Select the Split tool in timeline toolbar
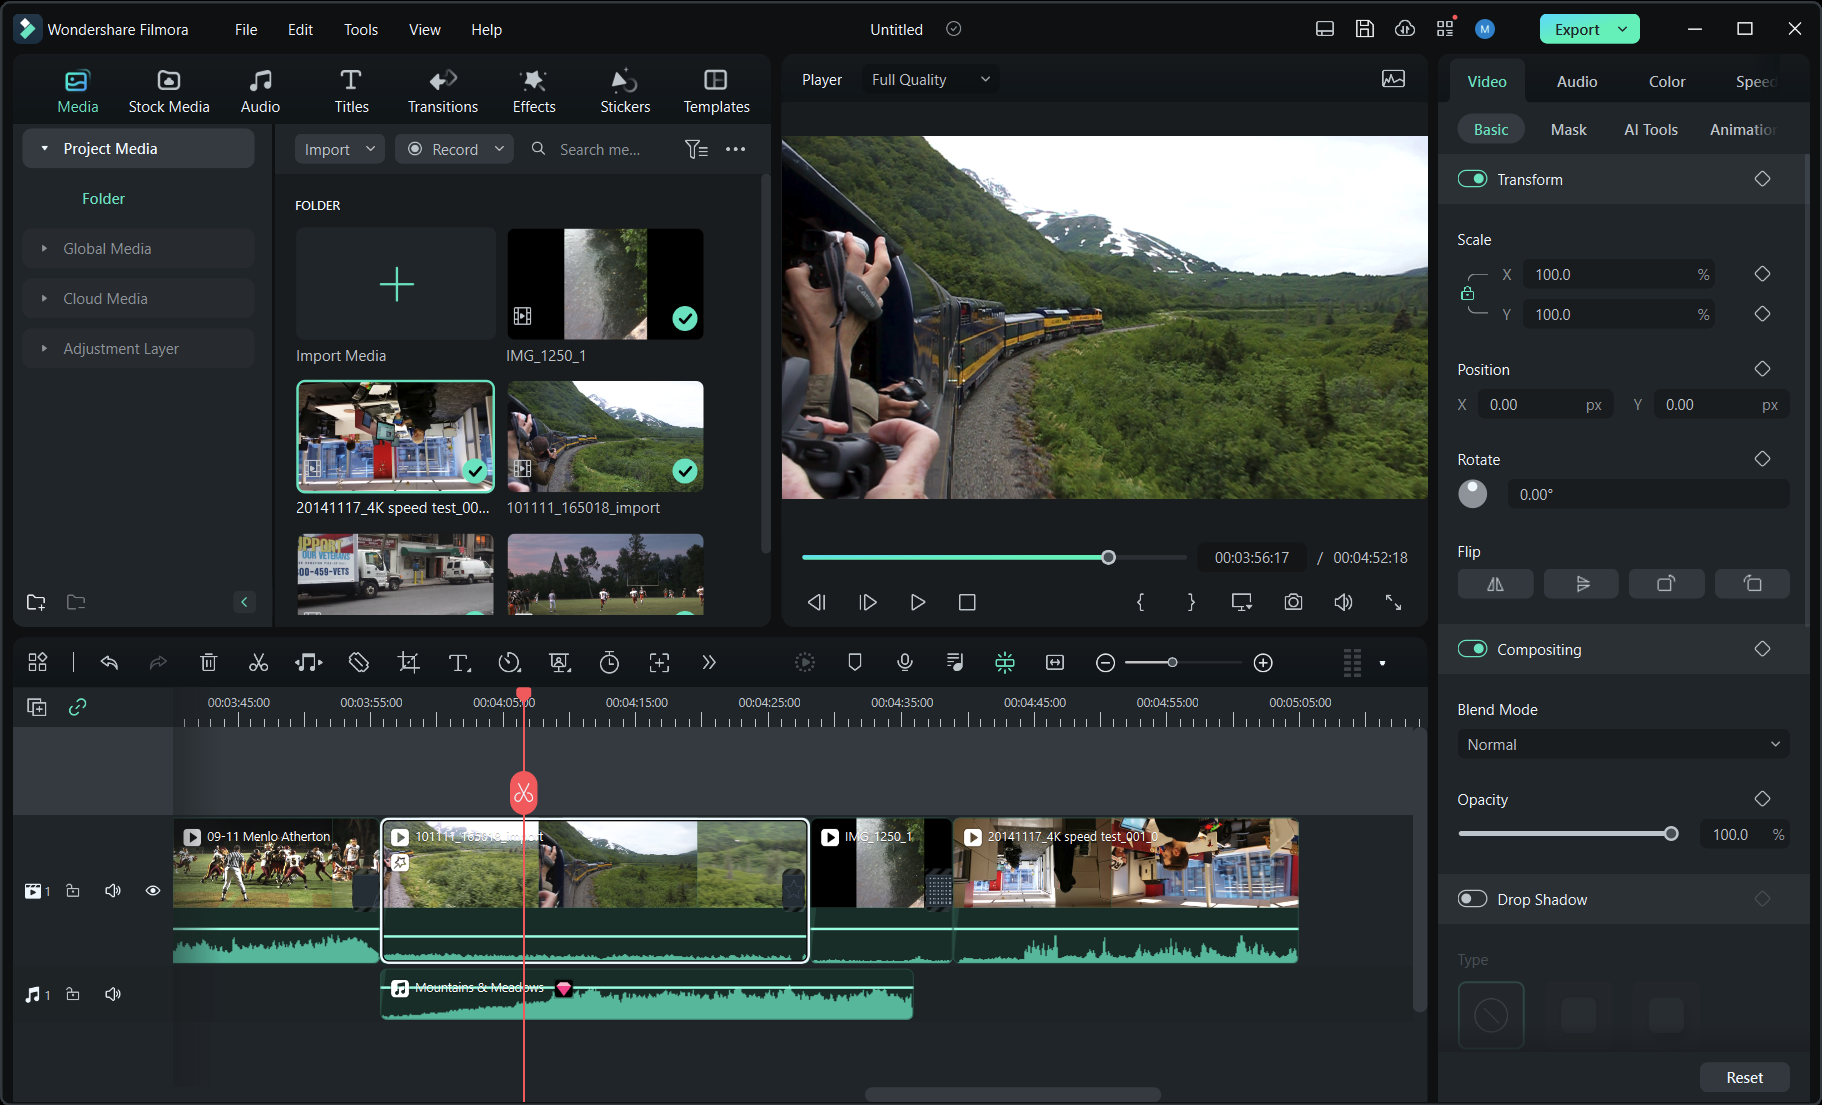The width and height of the screenshot is (1822, 1105). coord(258,662)
